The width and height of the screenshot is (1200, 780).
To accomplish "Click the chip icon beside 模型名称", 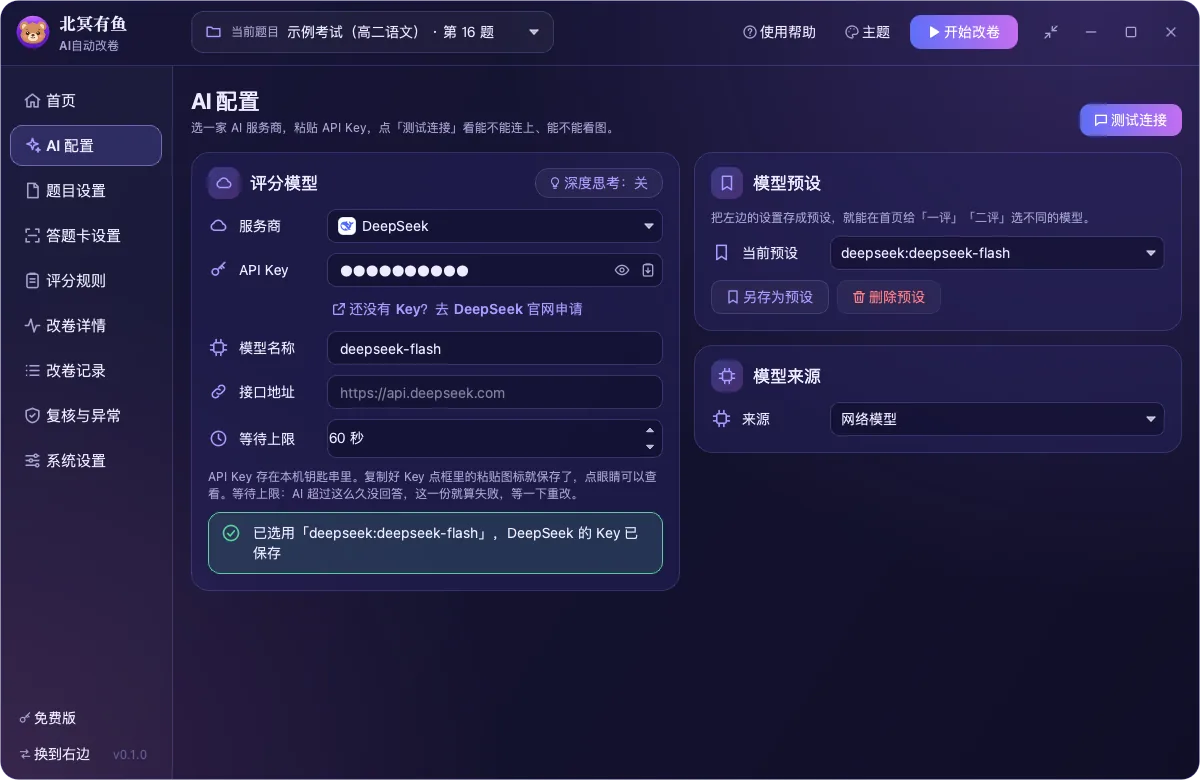I will 218,348.
